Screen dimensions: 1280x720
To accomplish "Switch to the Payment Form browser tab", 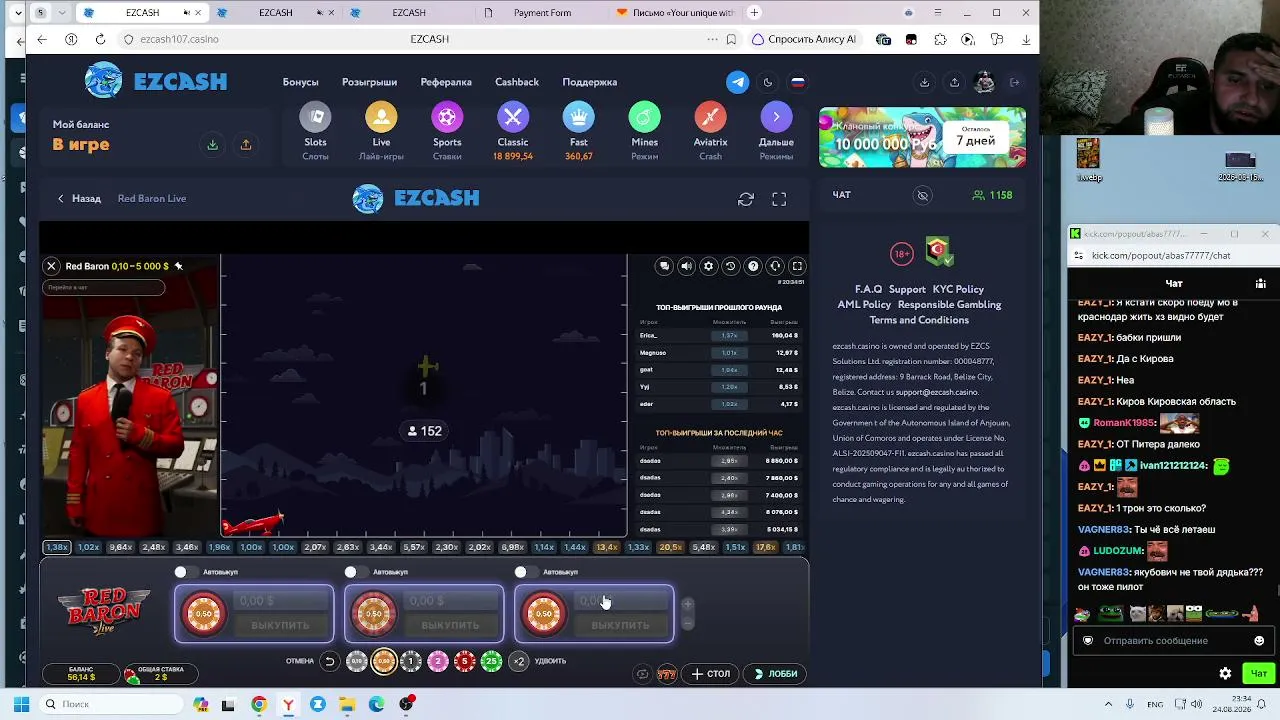I will tap(540, 13).
